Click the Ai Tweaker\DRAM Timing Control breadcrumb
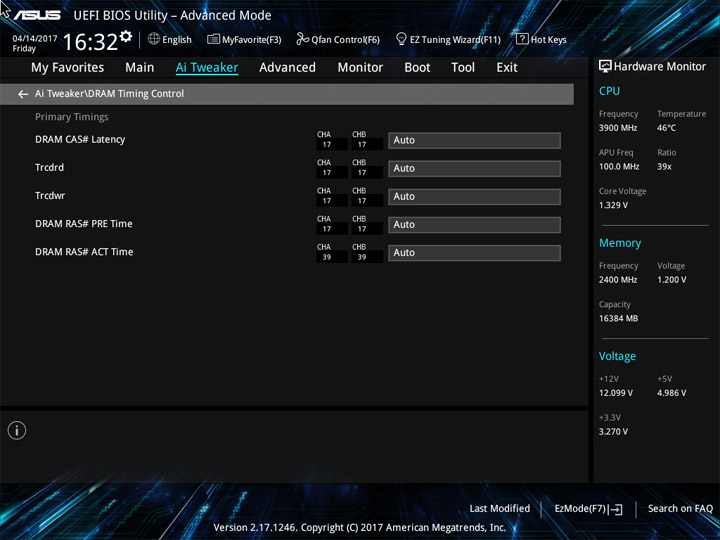Image resolution: width=720 pixels, height=540 pixels. click(x=109, y=94)
